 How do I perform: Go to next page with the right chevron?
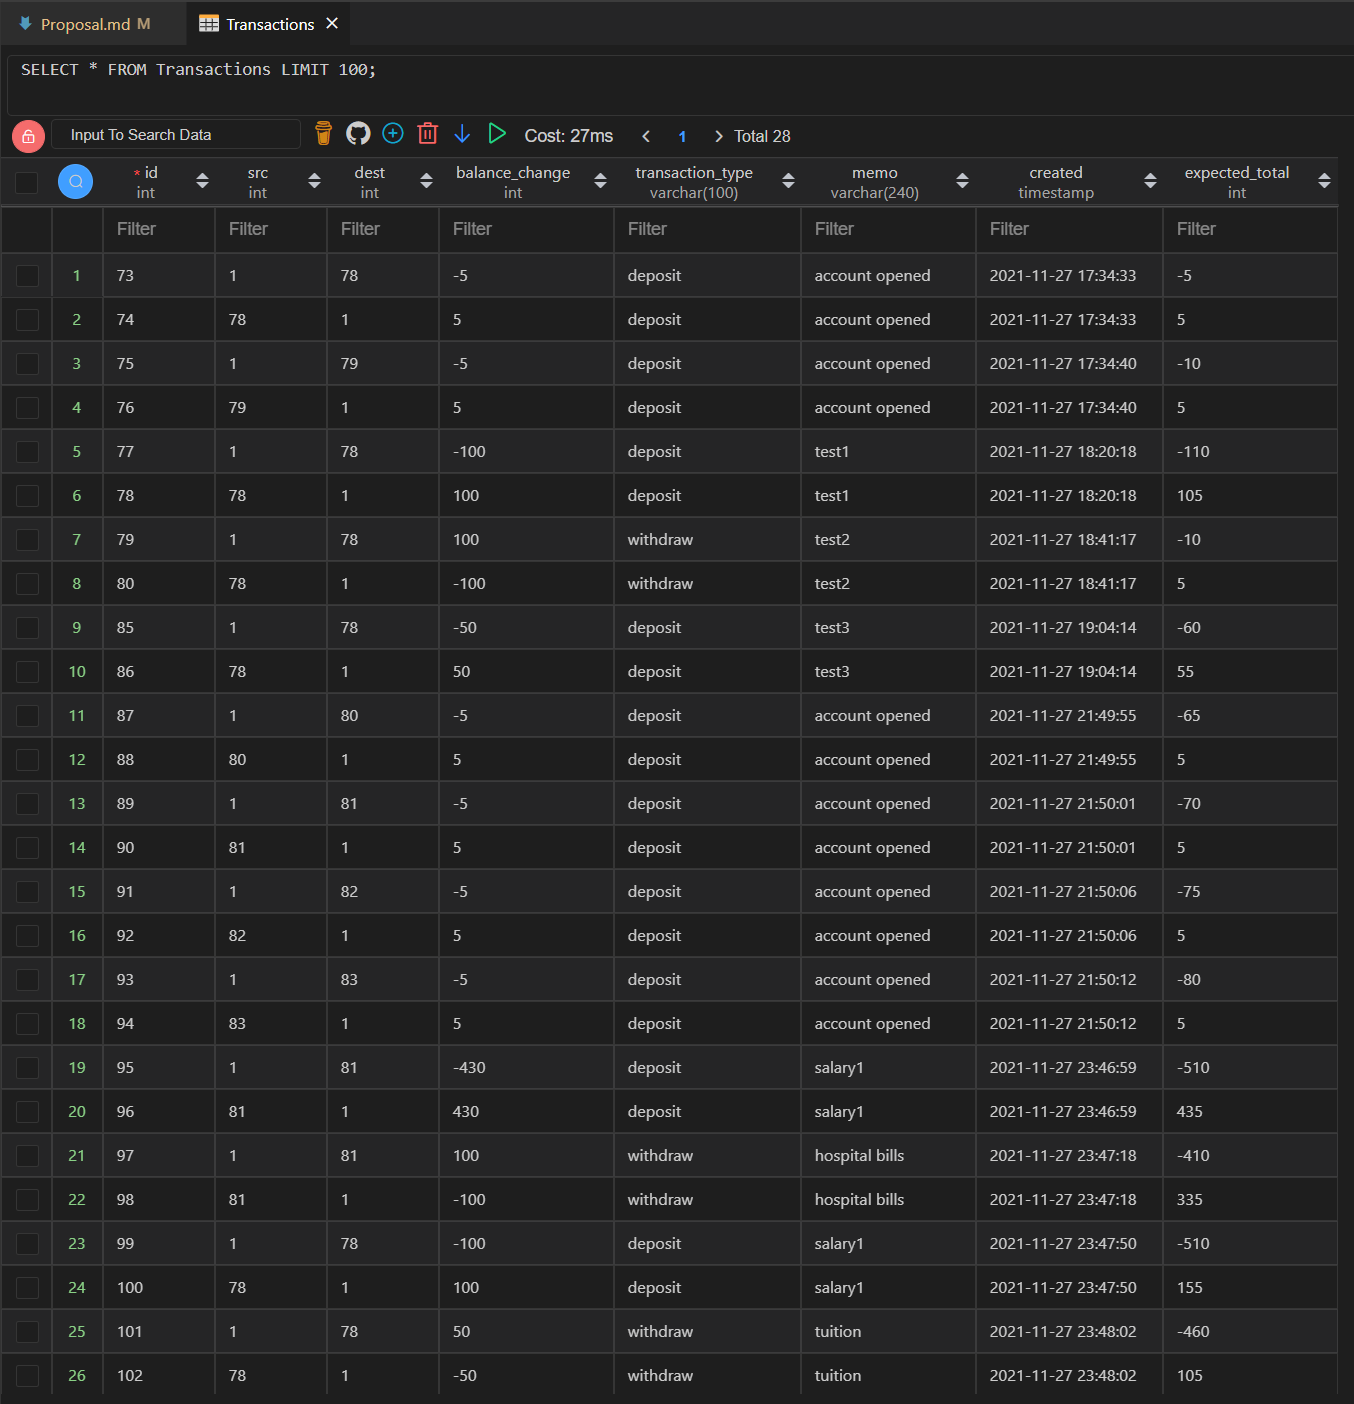[x=718, y=135]
